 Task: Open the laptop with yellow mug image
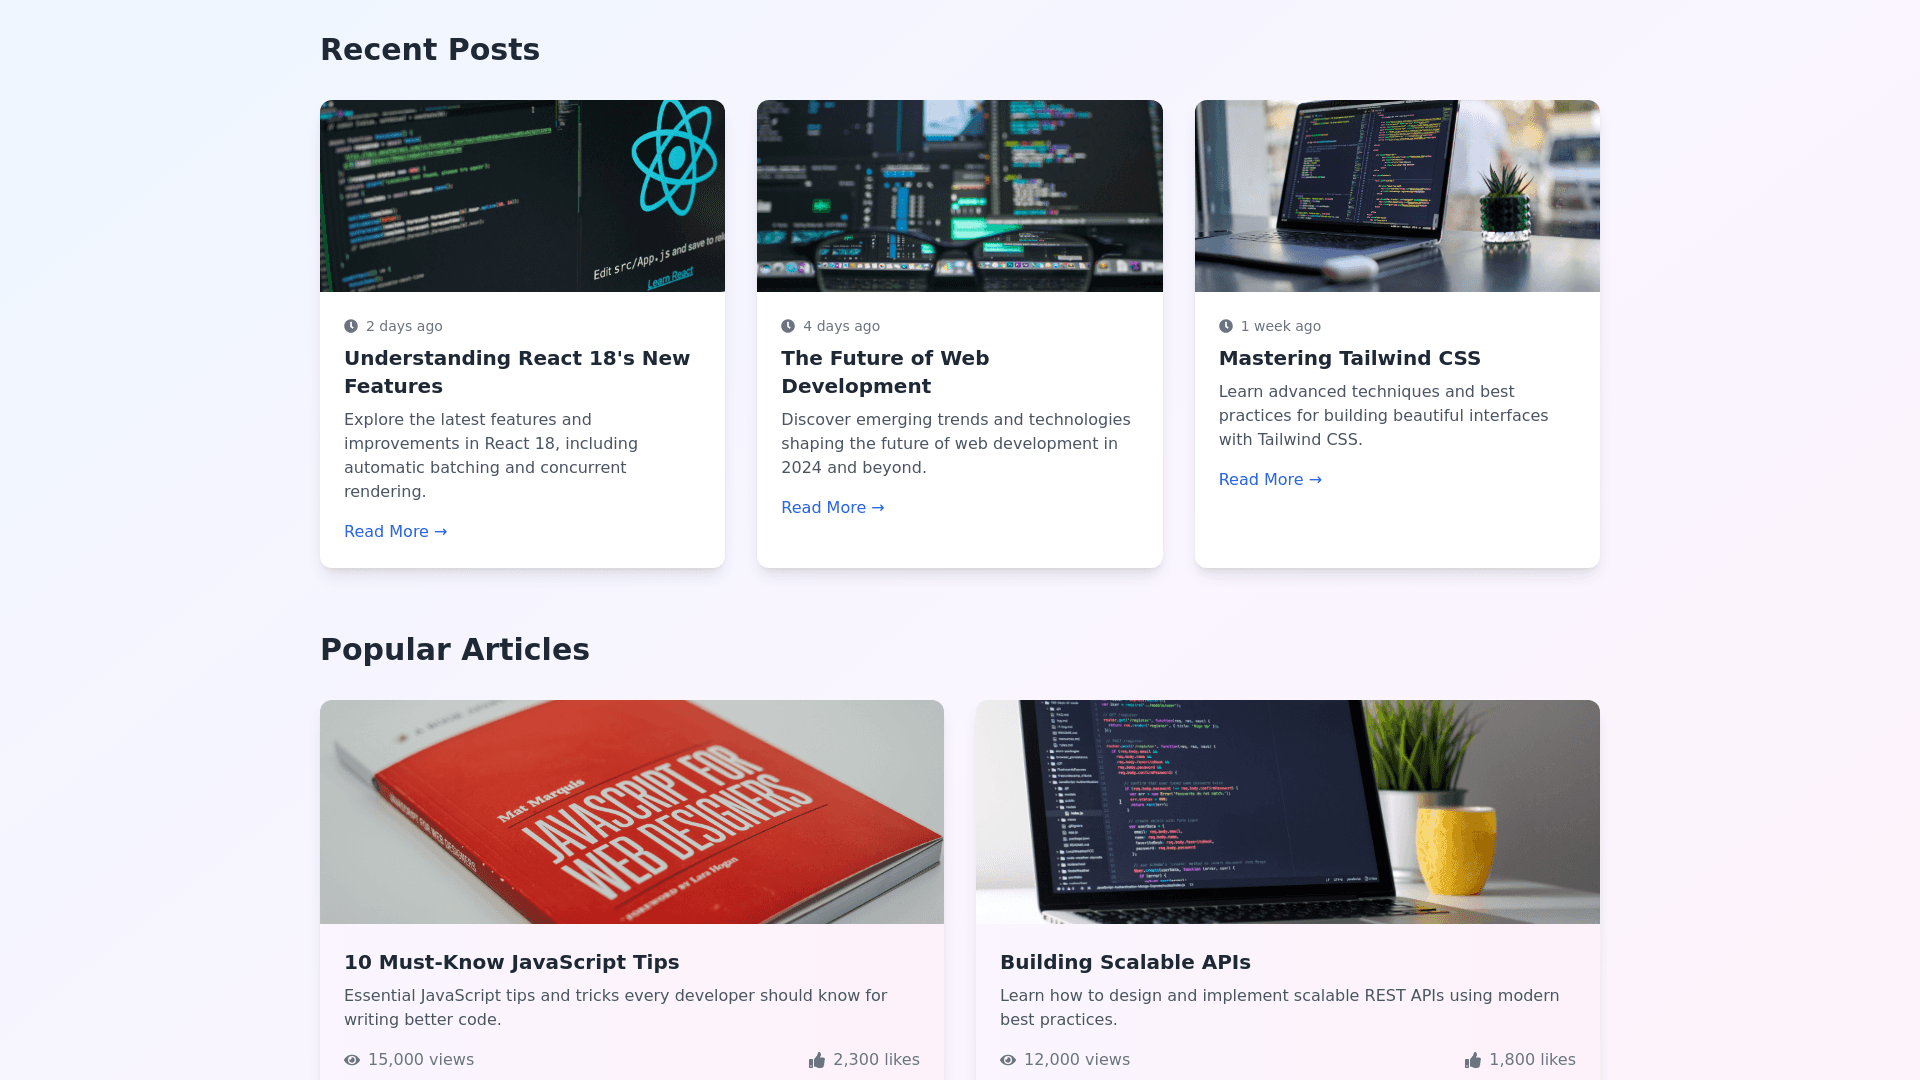click(1288, 812)
